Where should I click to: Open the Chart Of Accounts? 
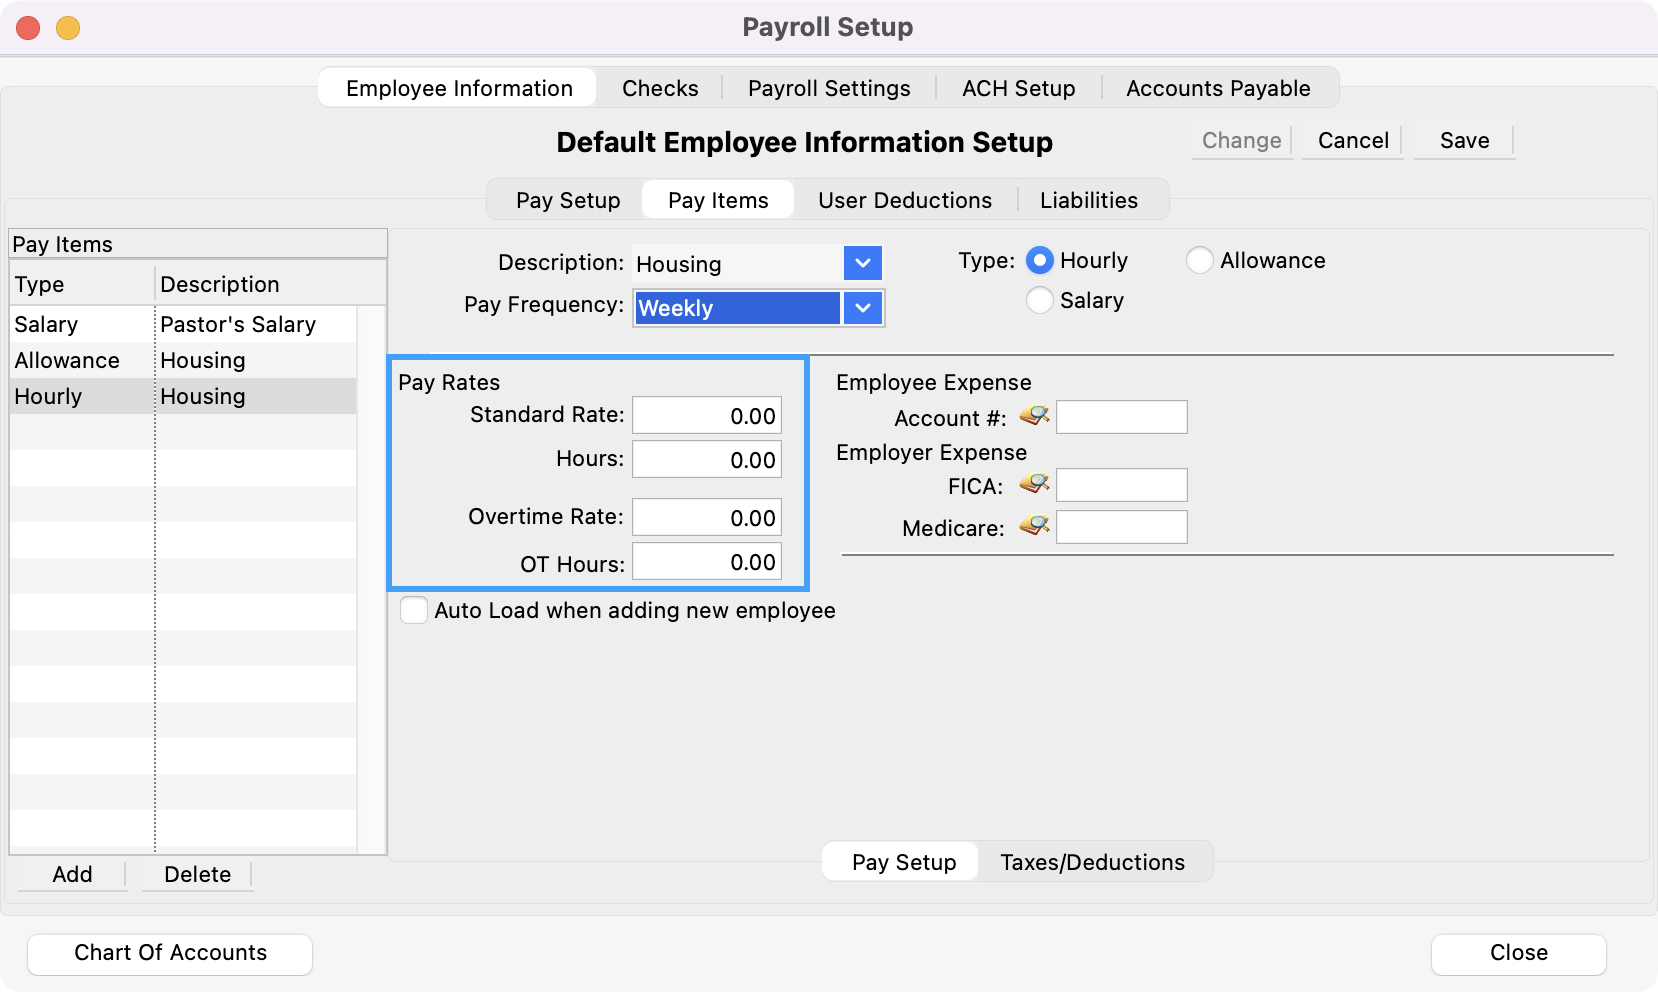coord(170,953)
